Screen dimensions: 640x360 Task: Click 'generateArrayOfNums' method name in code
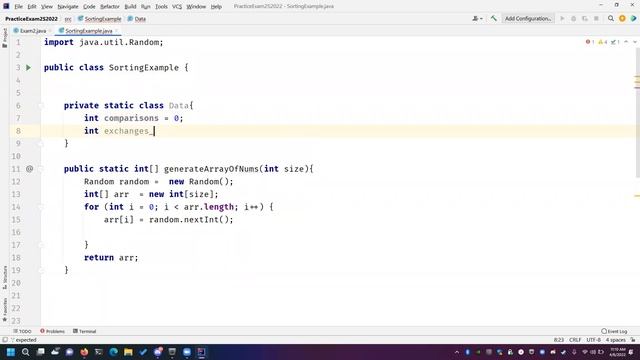211,169
